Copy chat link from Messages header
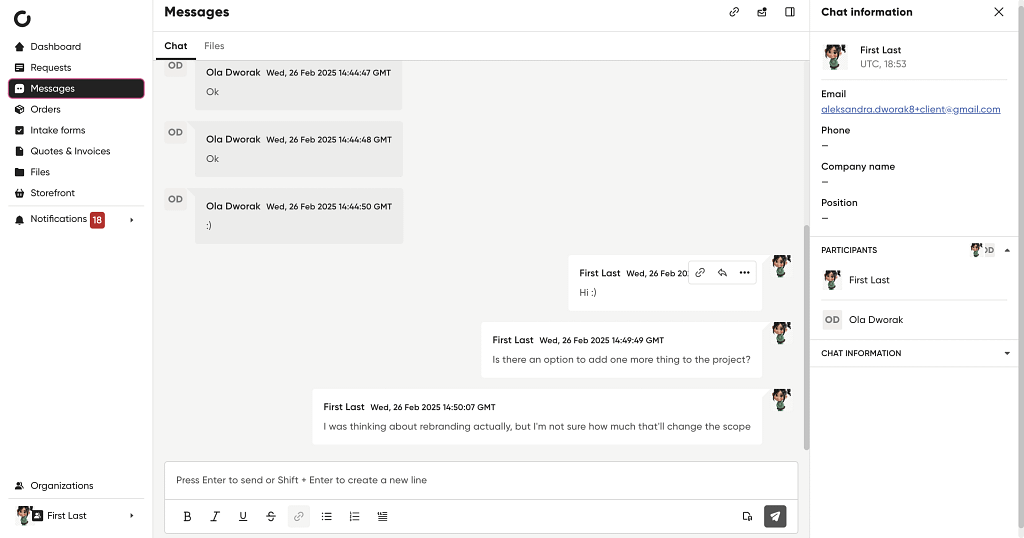The height and width of the screenshot is (538, 1024). (734, 12)
